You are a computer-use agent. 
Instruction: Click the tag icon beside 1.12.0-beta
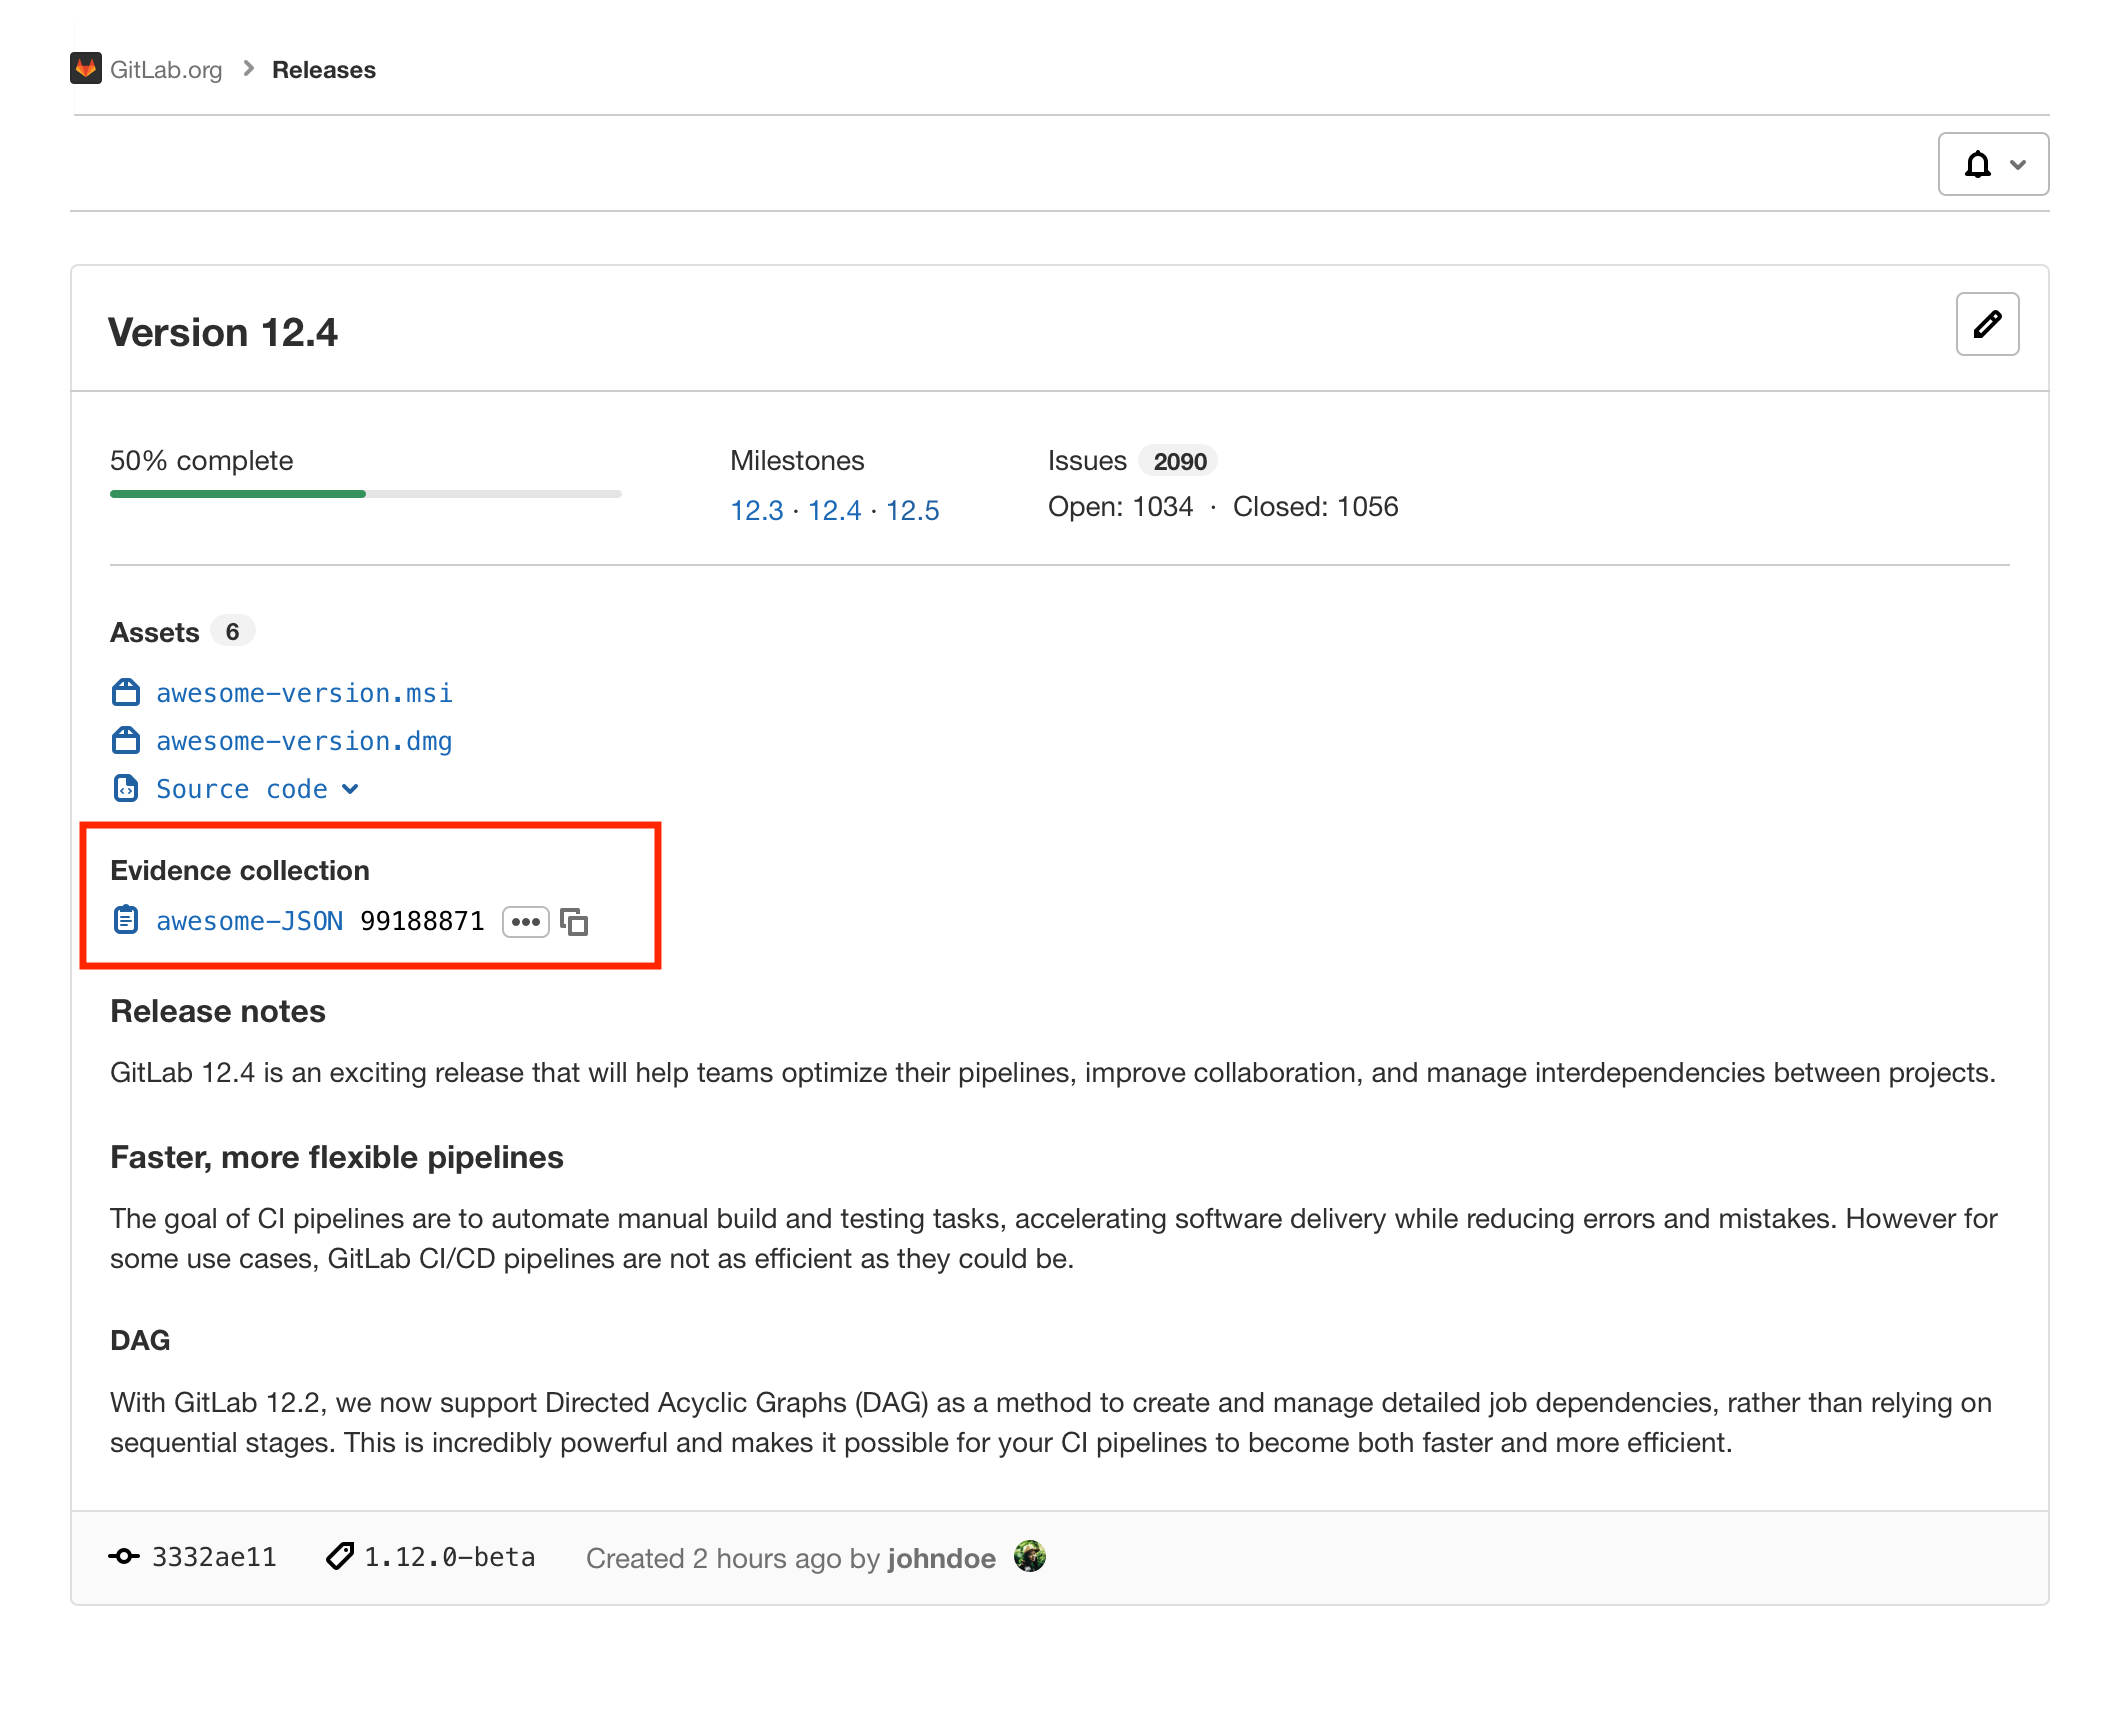[338, 1556]
